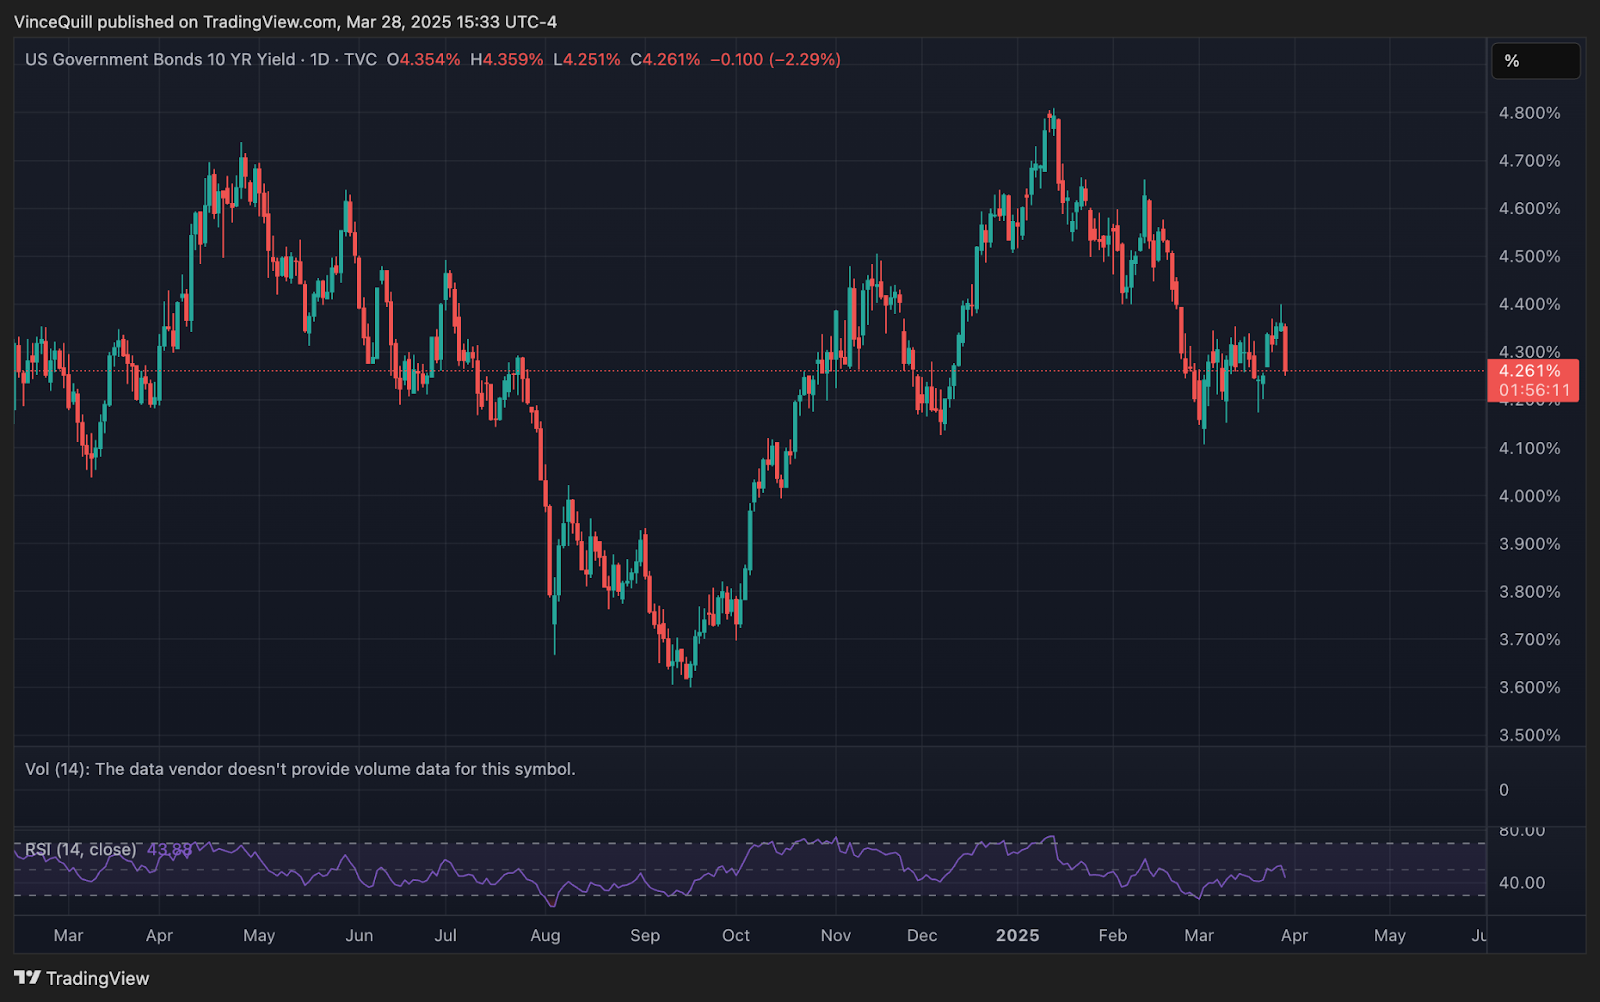Click the TradingView logo icon

(27, 978)
